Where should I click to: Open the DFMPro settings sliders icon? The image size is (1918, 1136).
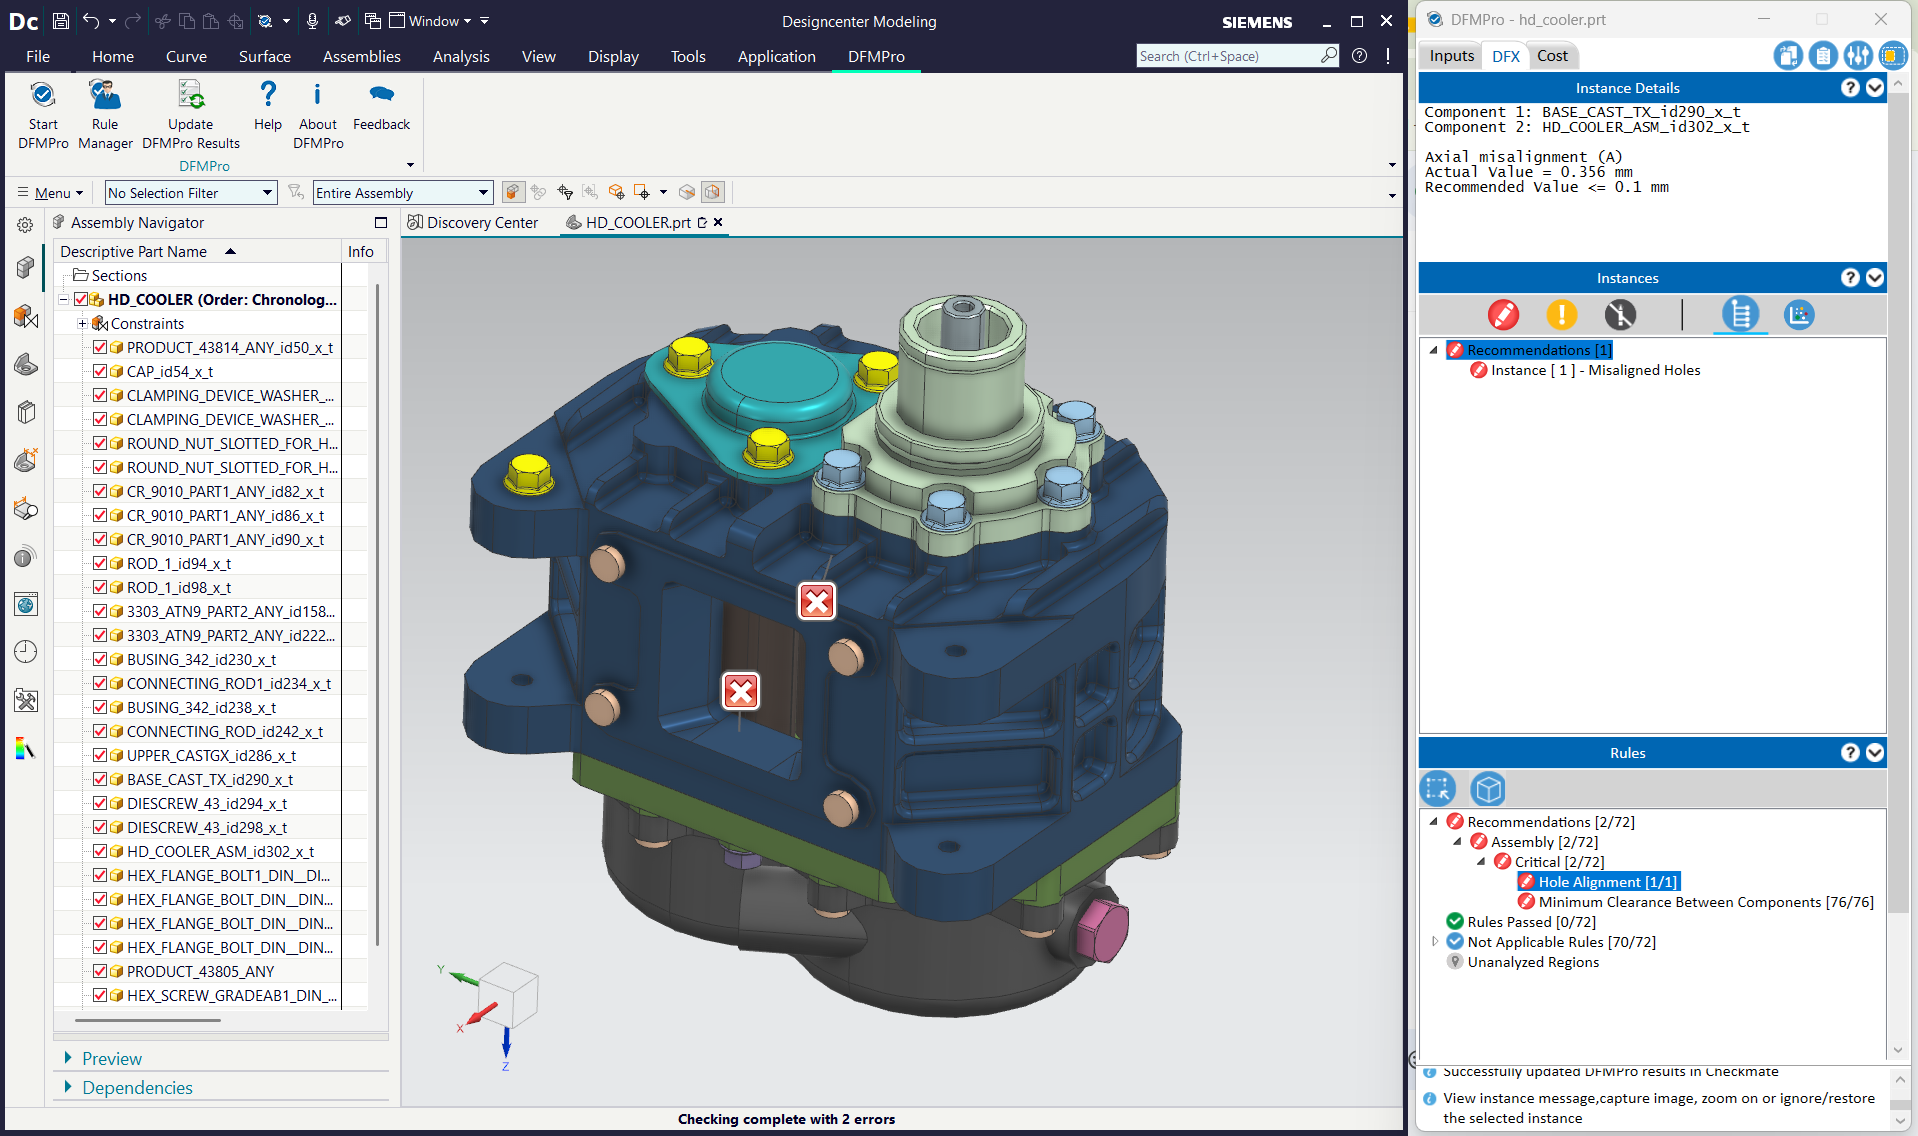point(1858,56)
